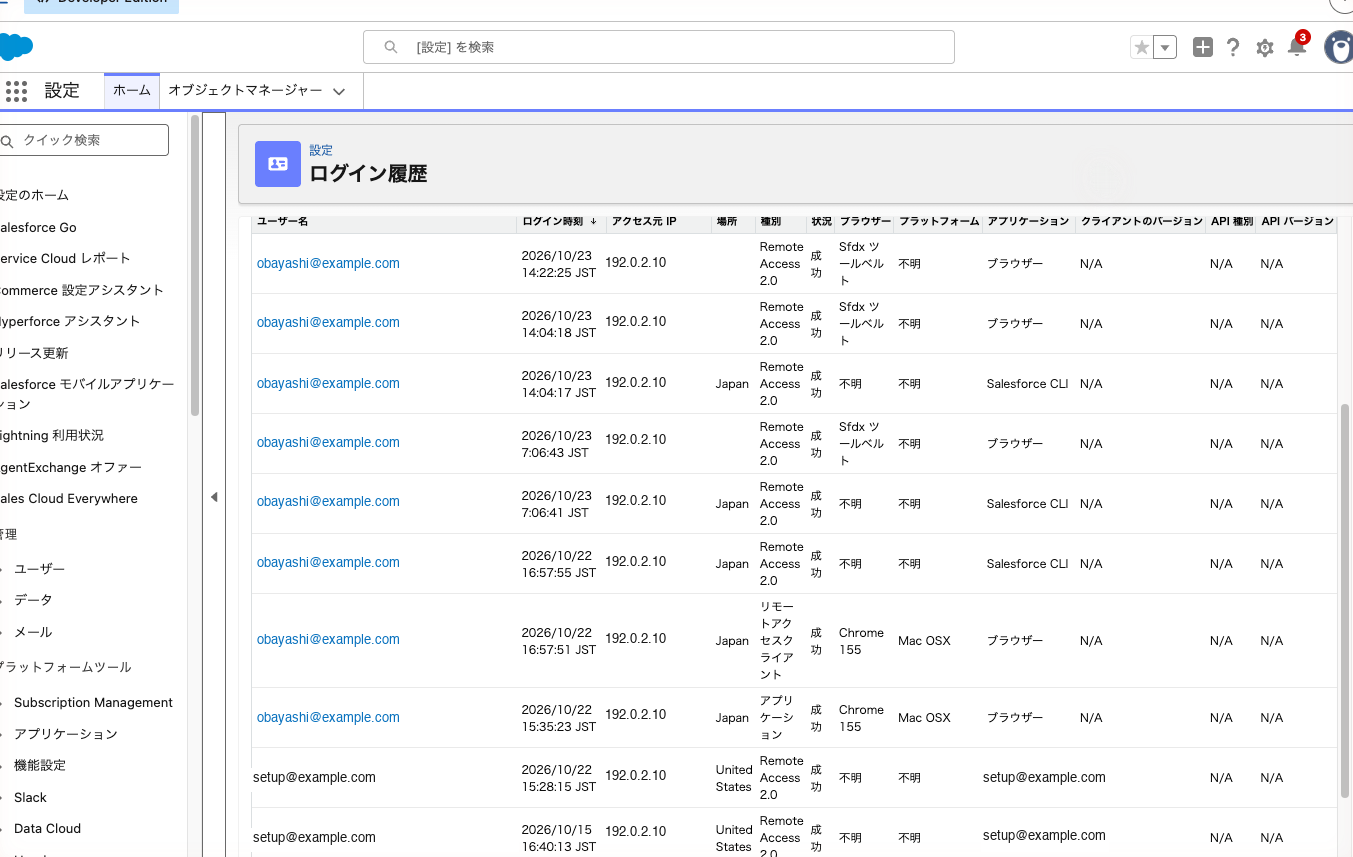Click the アクセス元 IP column header
The height and width of the screenshot is (857, 1353).
tap(644, 221)
